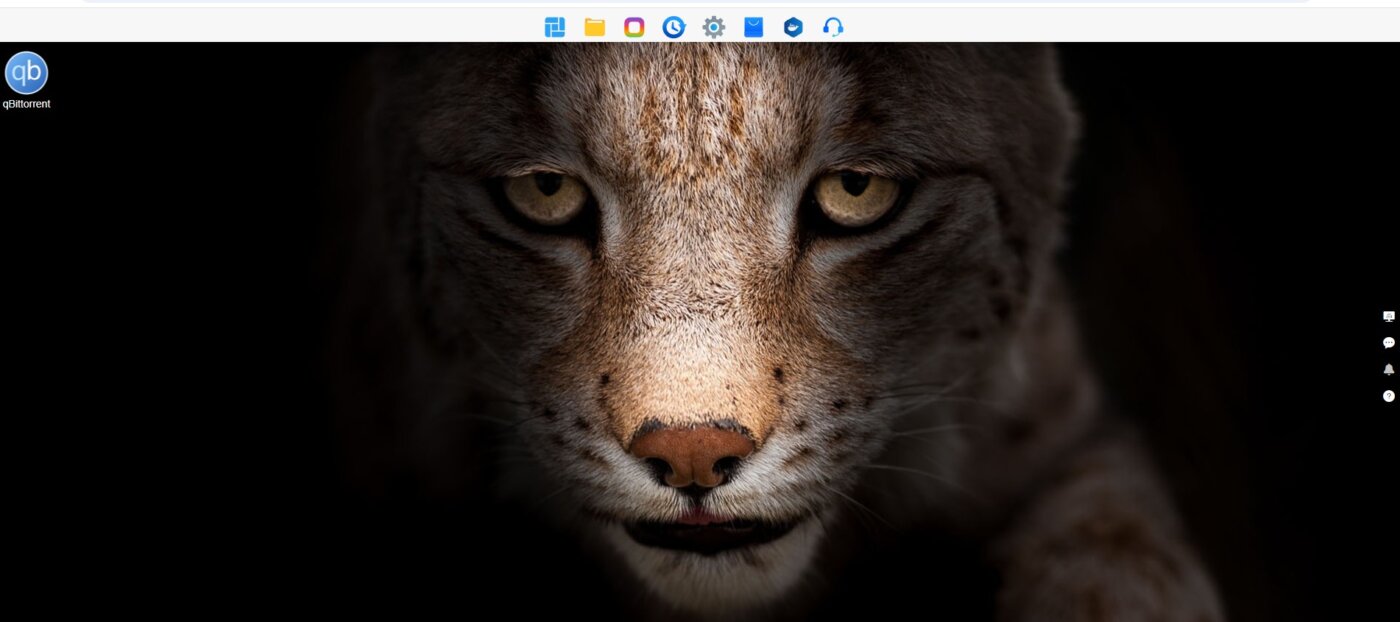Click the lynx's right eye on wallpaper
This screenshot has width=1400, height=622.
[856, 195]
